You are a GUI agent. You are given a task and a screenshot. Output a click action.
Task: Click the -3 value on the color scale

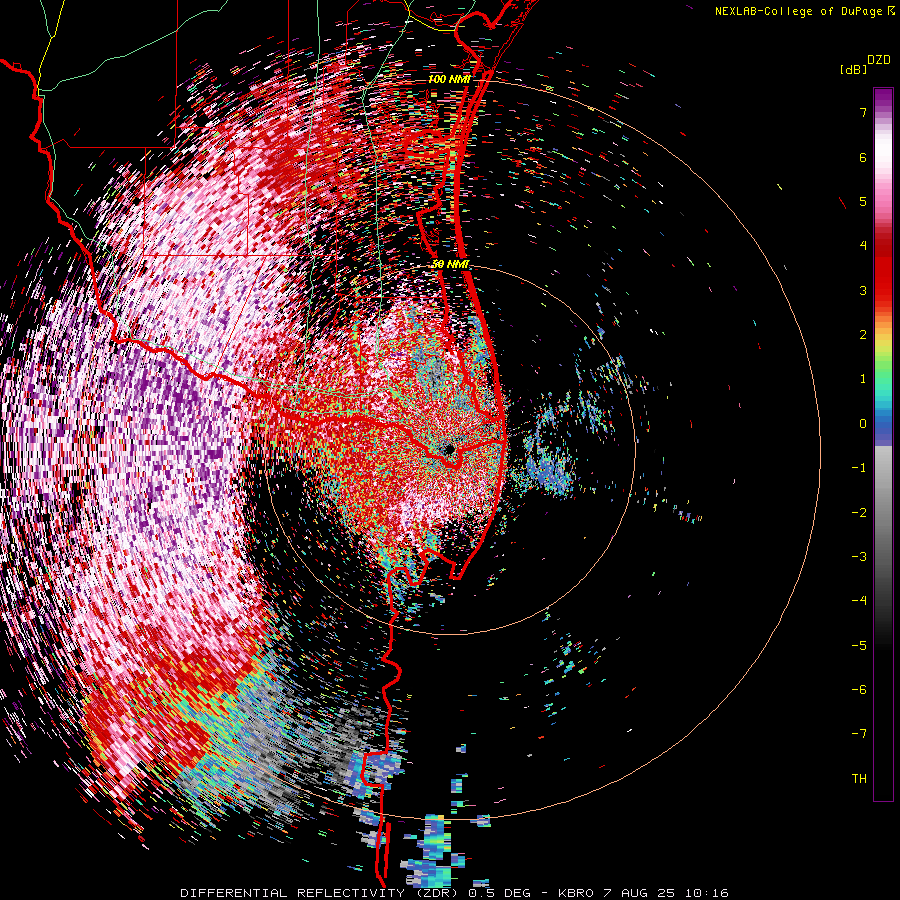[x=859, y=557]
